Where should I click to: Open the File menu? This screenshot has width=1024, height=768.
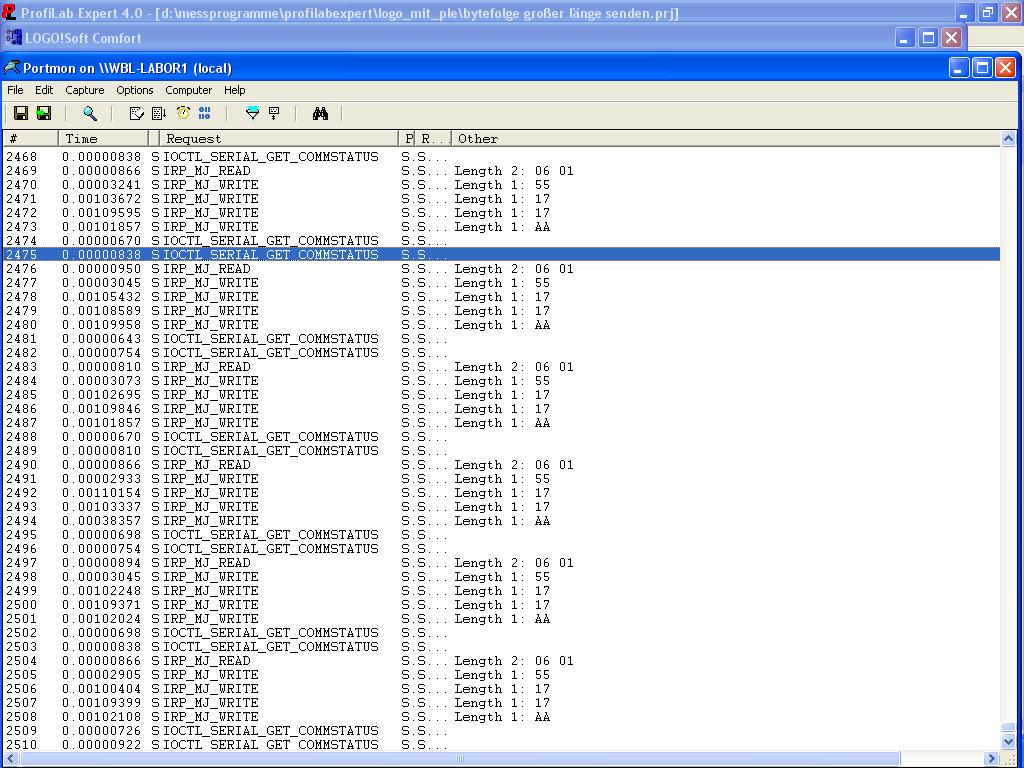pos(15,90)
